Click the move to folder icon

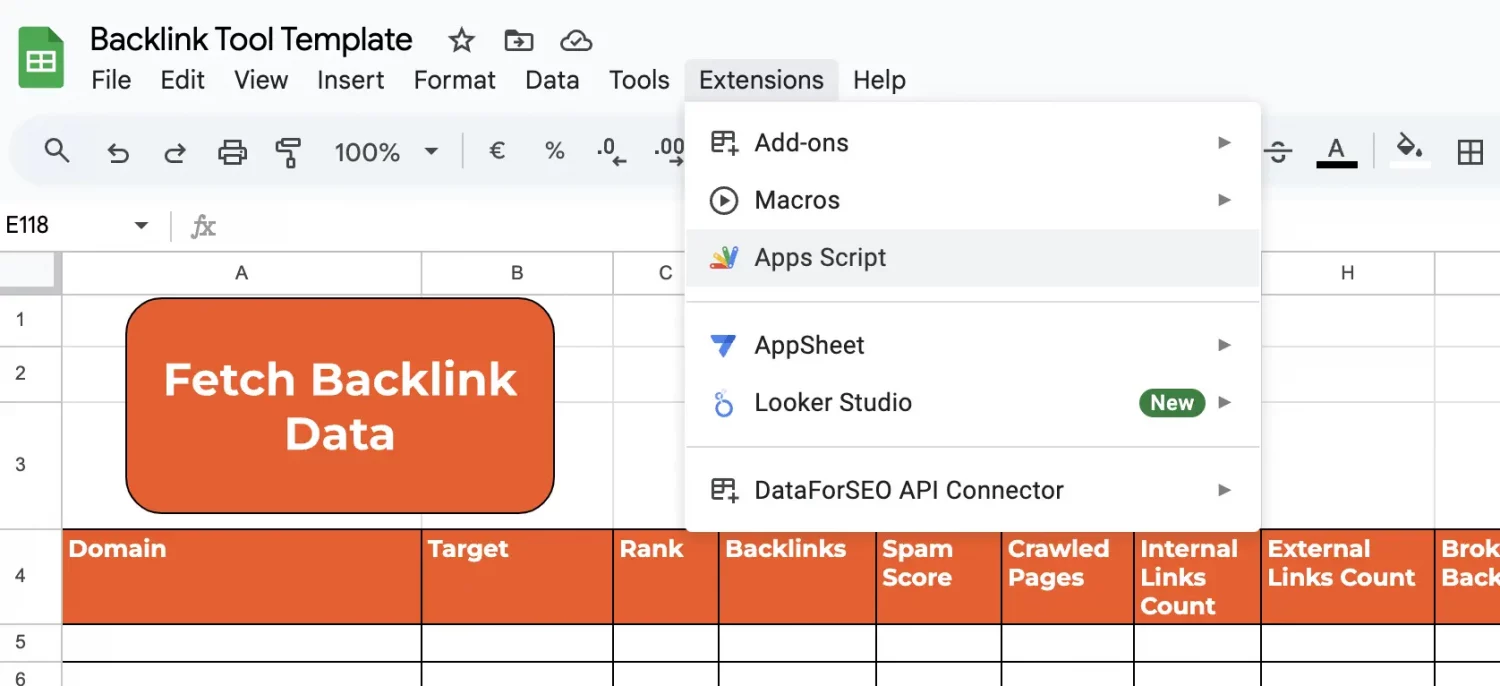click(518, 40)
